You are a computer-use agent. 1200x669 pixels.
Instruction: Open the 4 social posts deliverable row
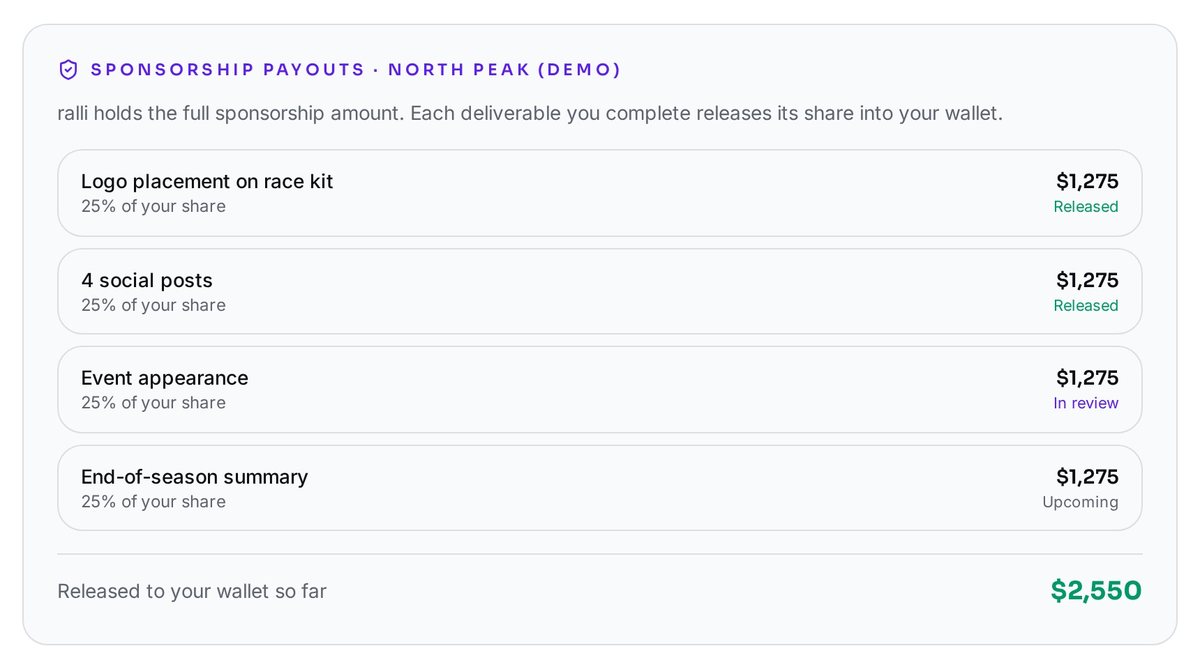(x=600, y=291)
